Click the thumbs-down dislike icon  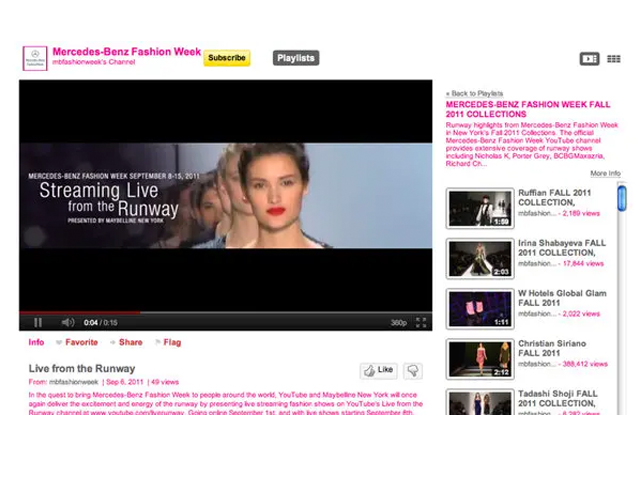(x=410, y=370)
